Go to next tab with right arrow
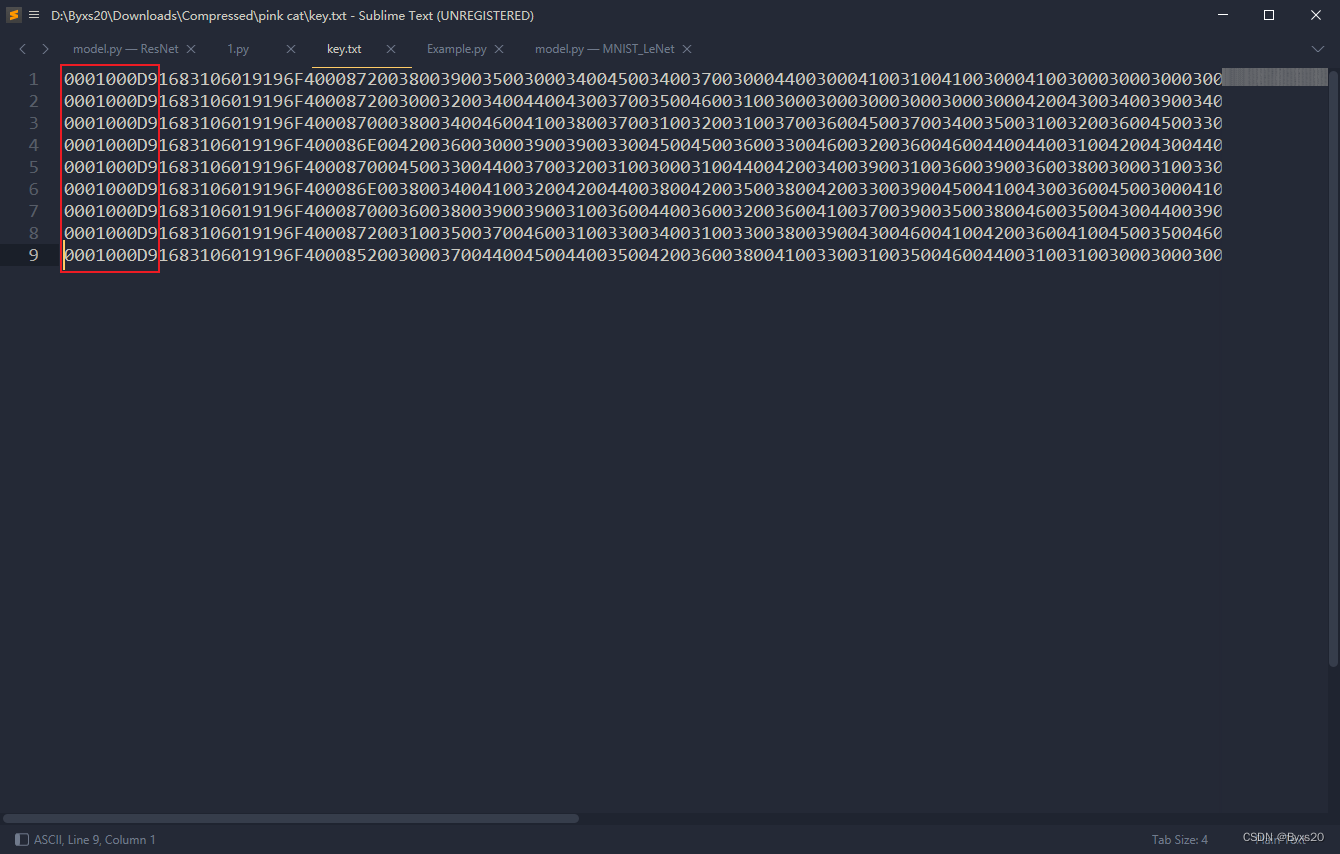 click(x=45, y=49)
